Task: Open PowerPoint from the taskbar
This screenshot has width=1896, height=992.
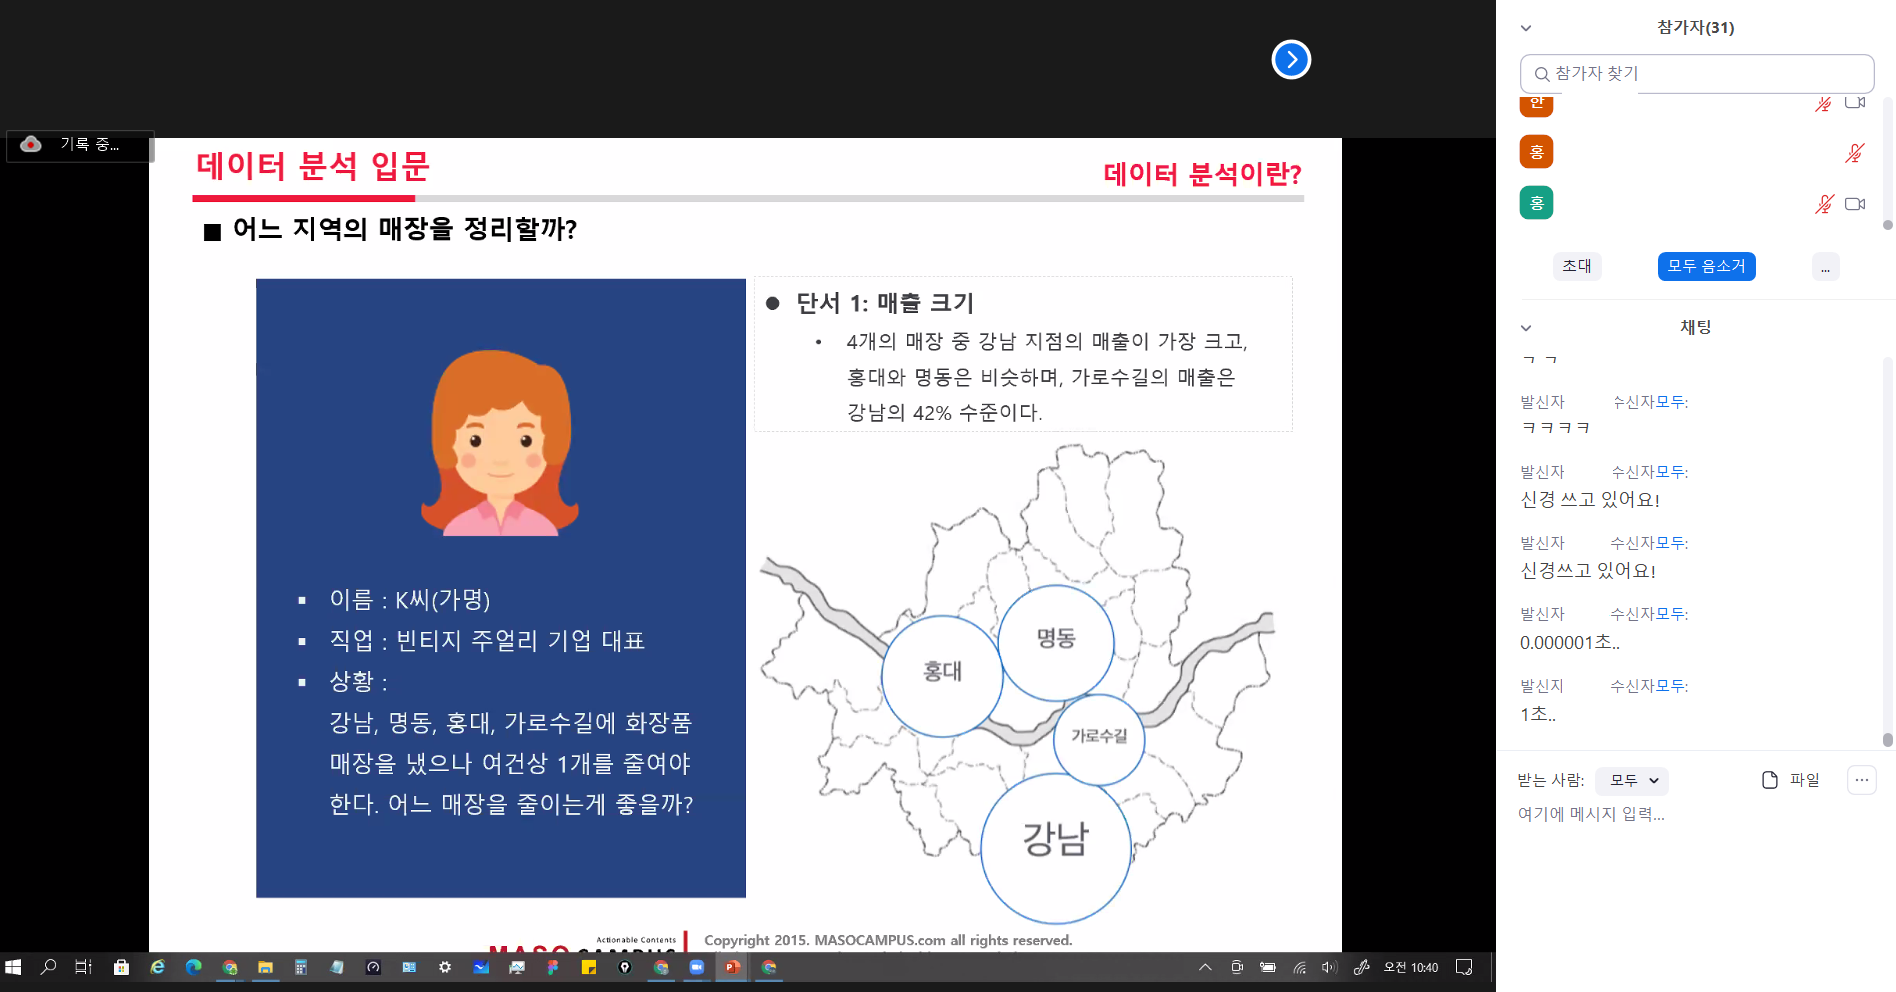Action: tap(733, 967)
